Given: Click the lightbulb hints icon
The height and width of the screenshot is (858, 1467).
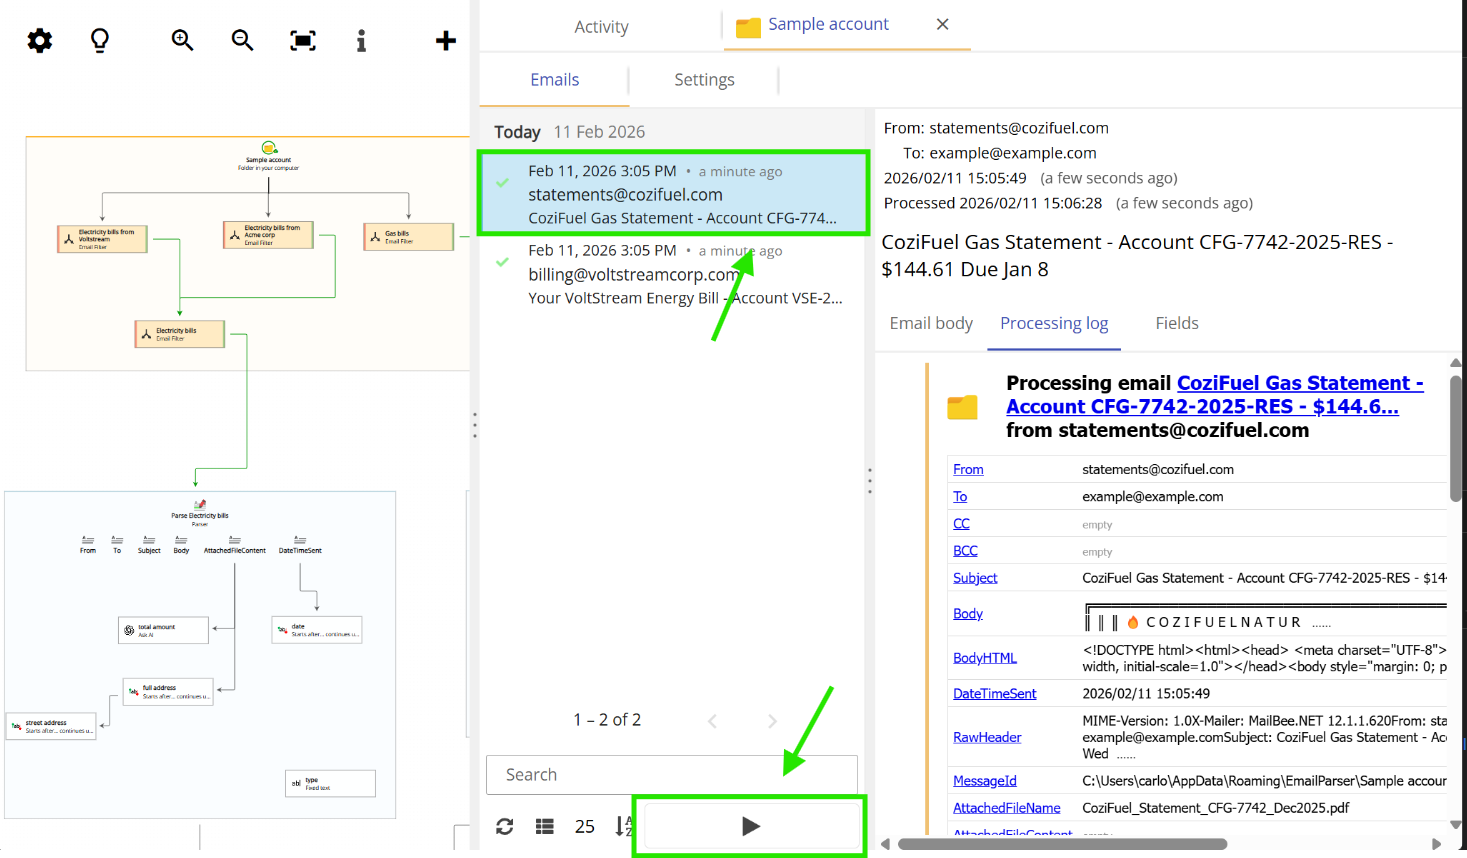Looking at the screenshot, I should (x=99, y=40).
